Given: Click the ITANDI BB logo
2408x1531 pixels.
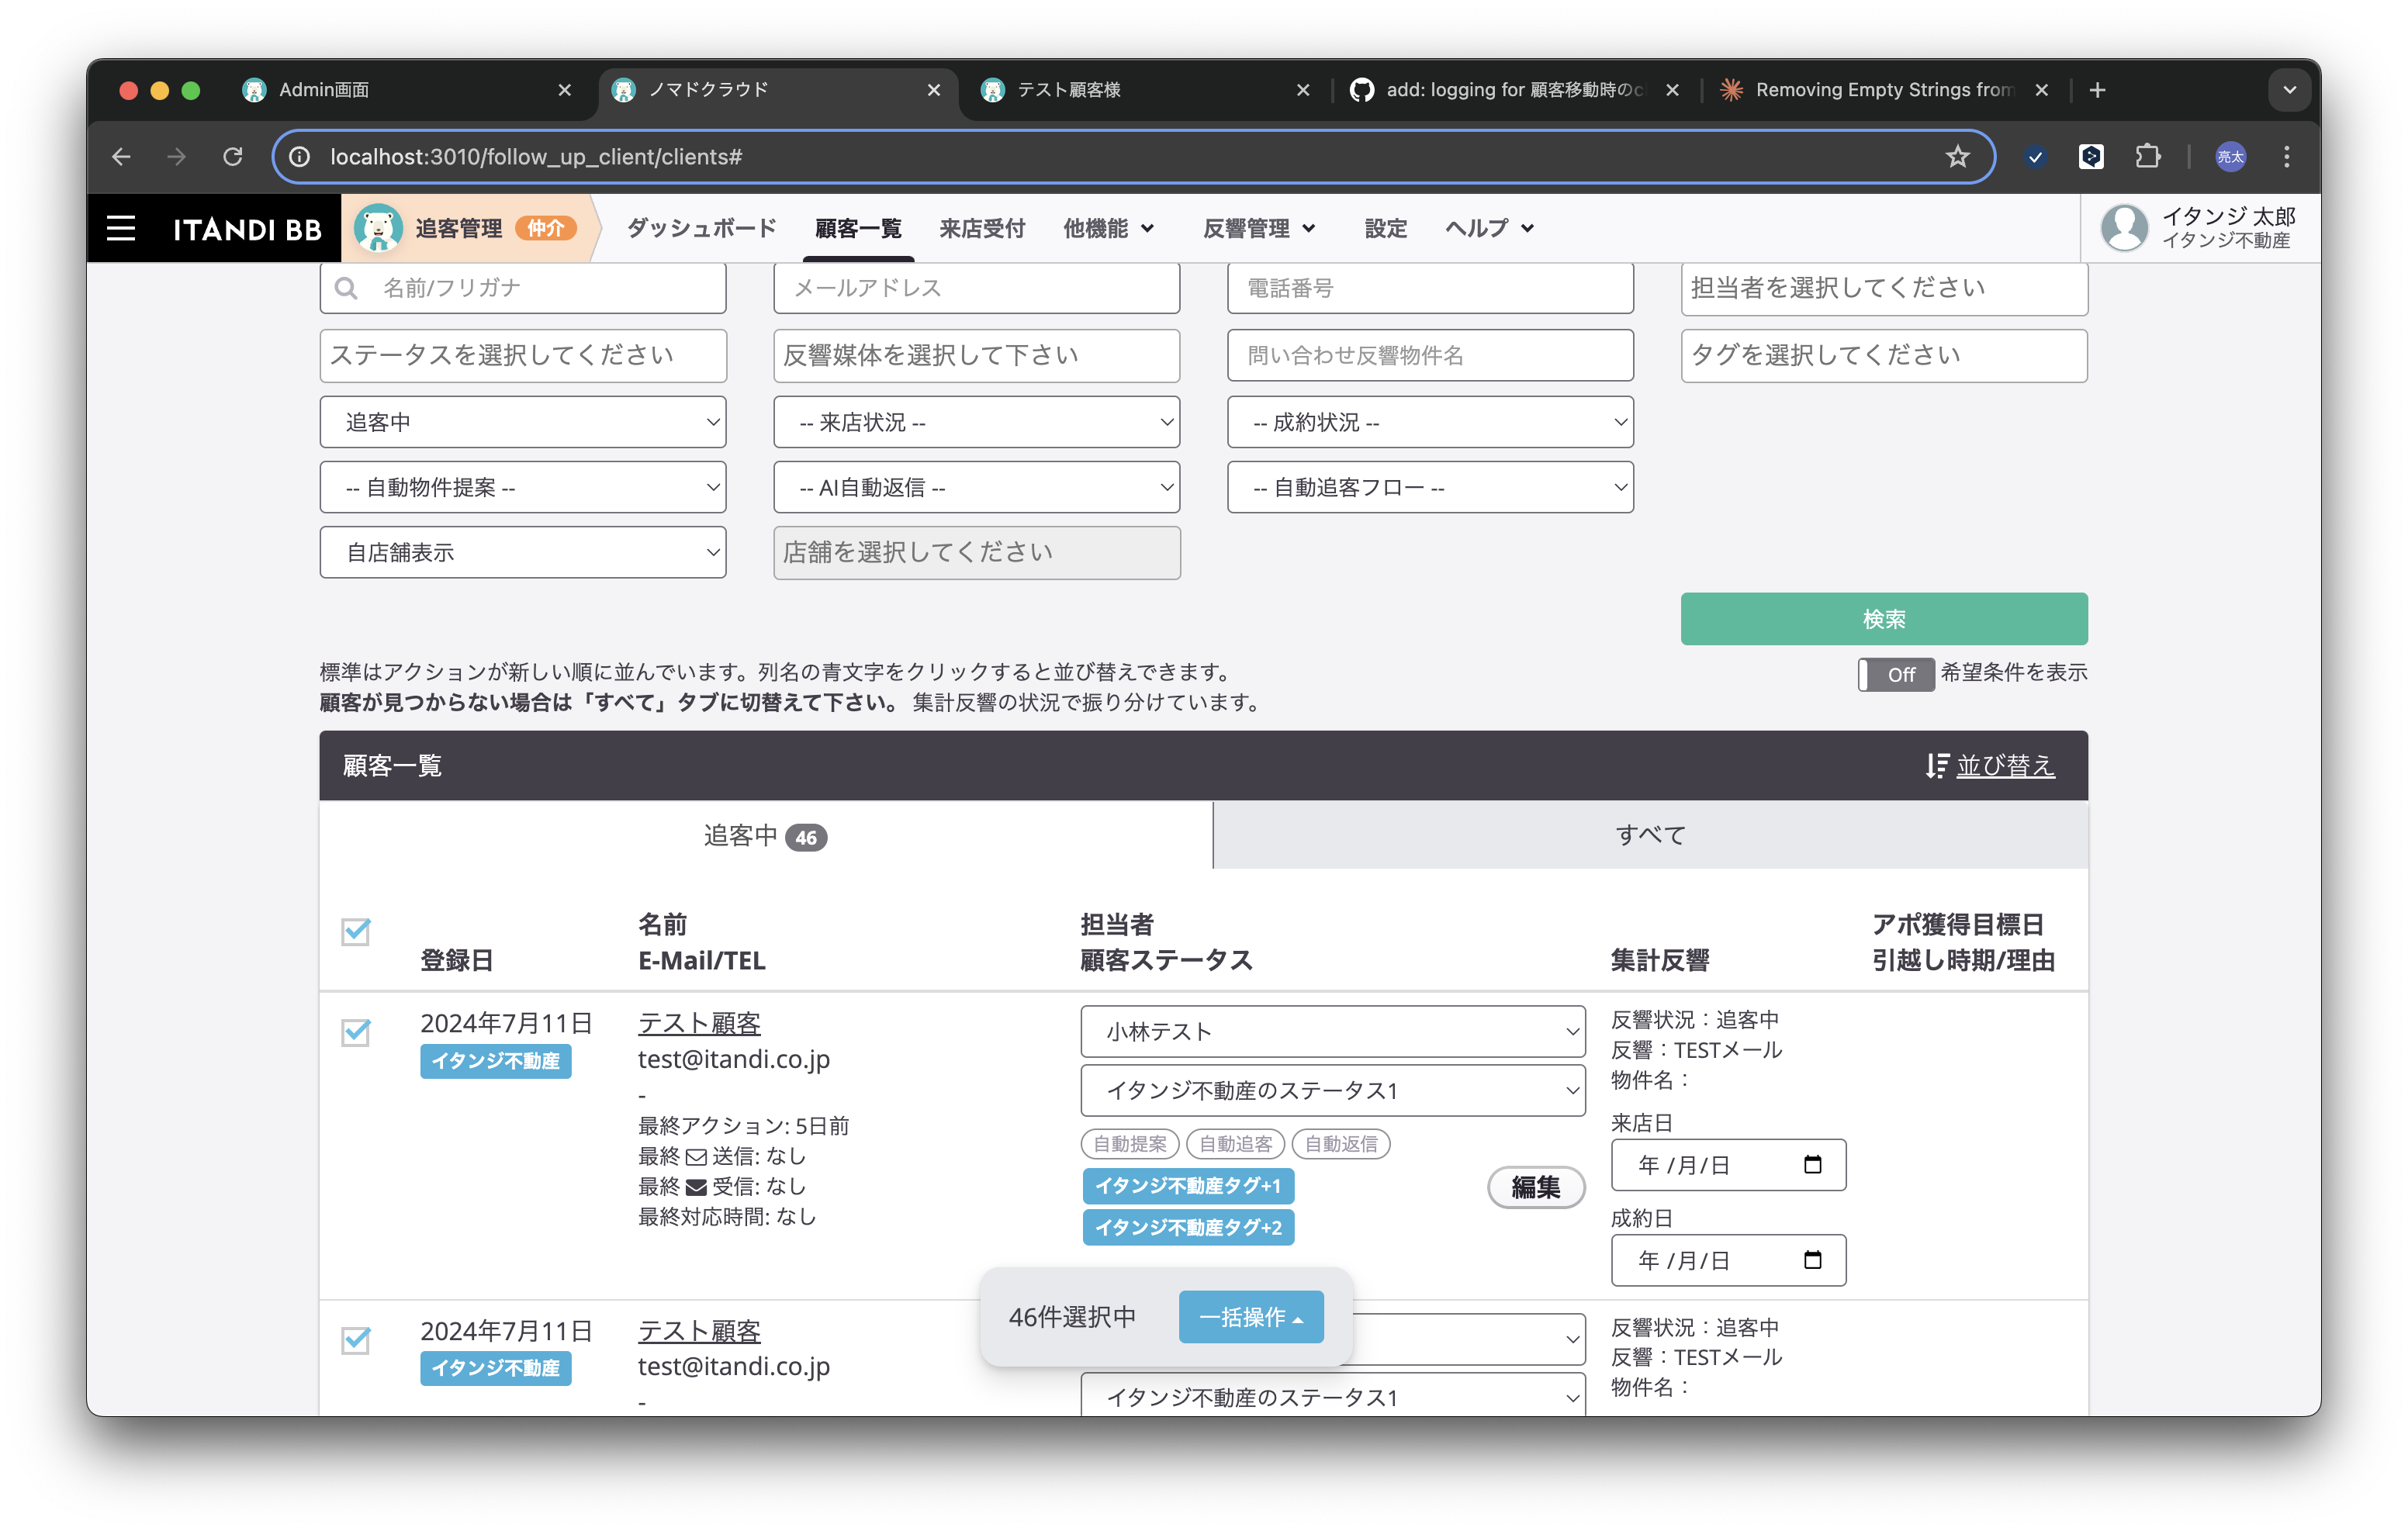Looking at the screenshot, I should point(247,229).
